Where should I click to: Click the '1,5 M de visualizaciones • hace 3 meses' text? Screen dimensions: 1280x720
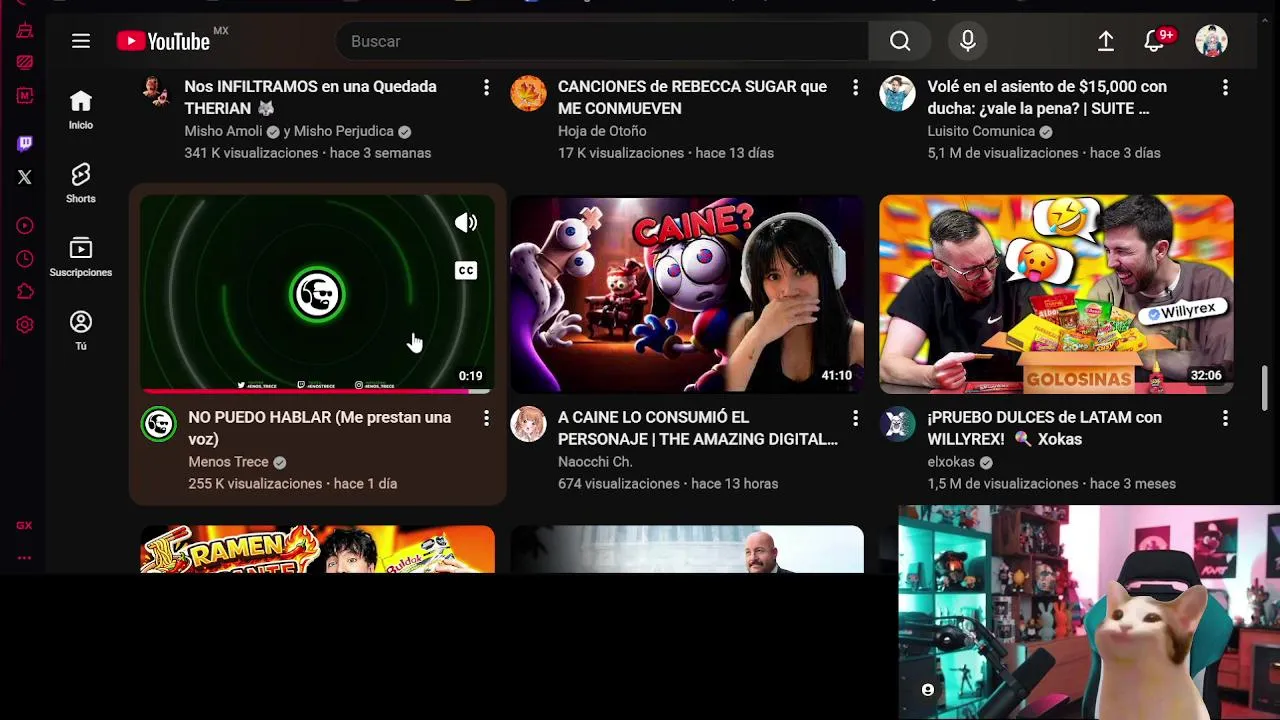(1051, 484)
